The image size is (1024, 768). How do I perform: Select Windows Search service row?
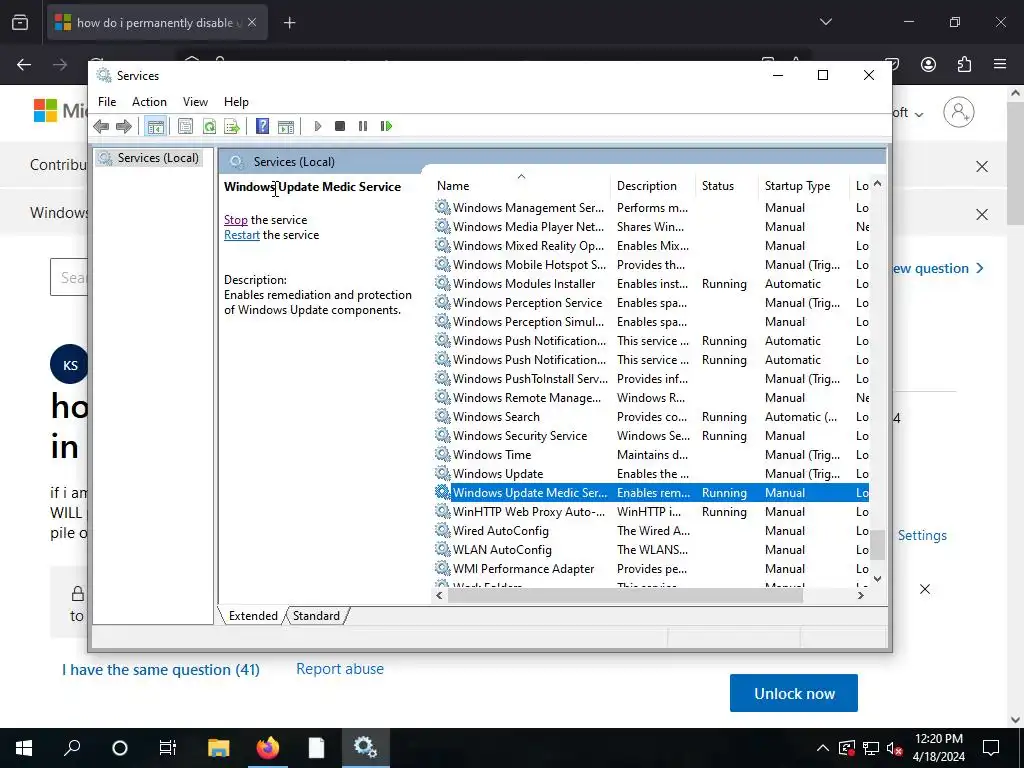(x=650, y=417)
